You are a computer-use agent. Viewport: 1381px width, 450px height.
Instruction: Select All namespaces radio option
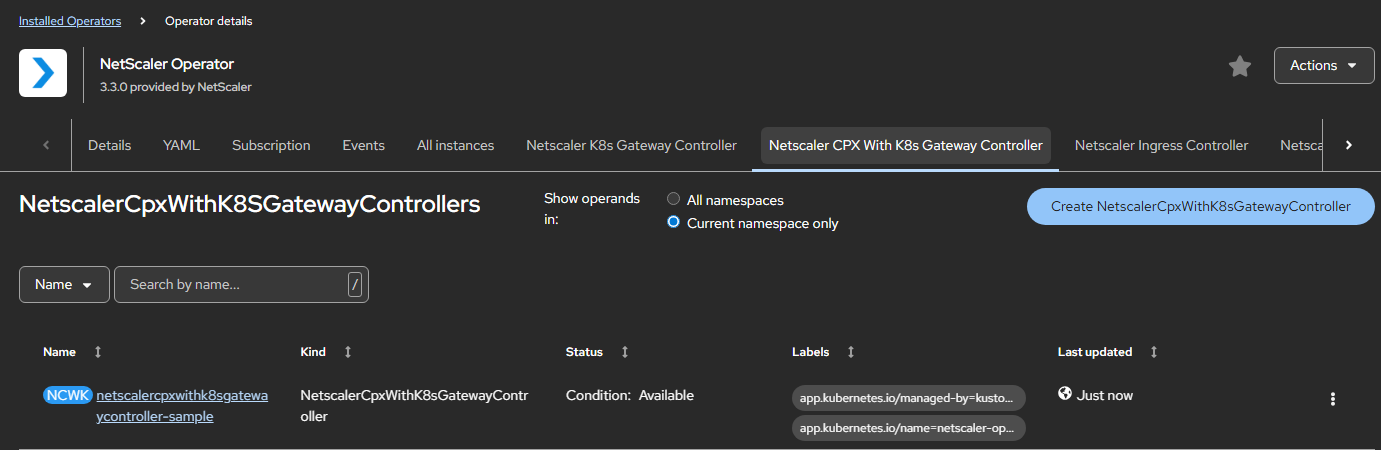[x=674, y=199]
